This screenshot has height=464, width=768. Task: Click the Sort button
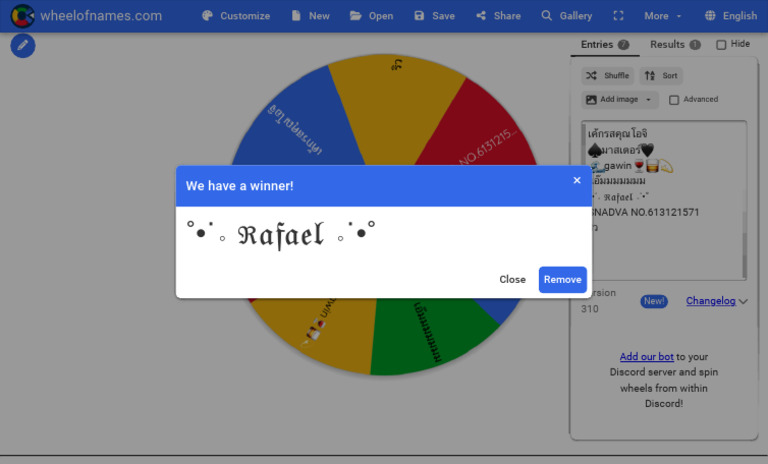[661, 75]
